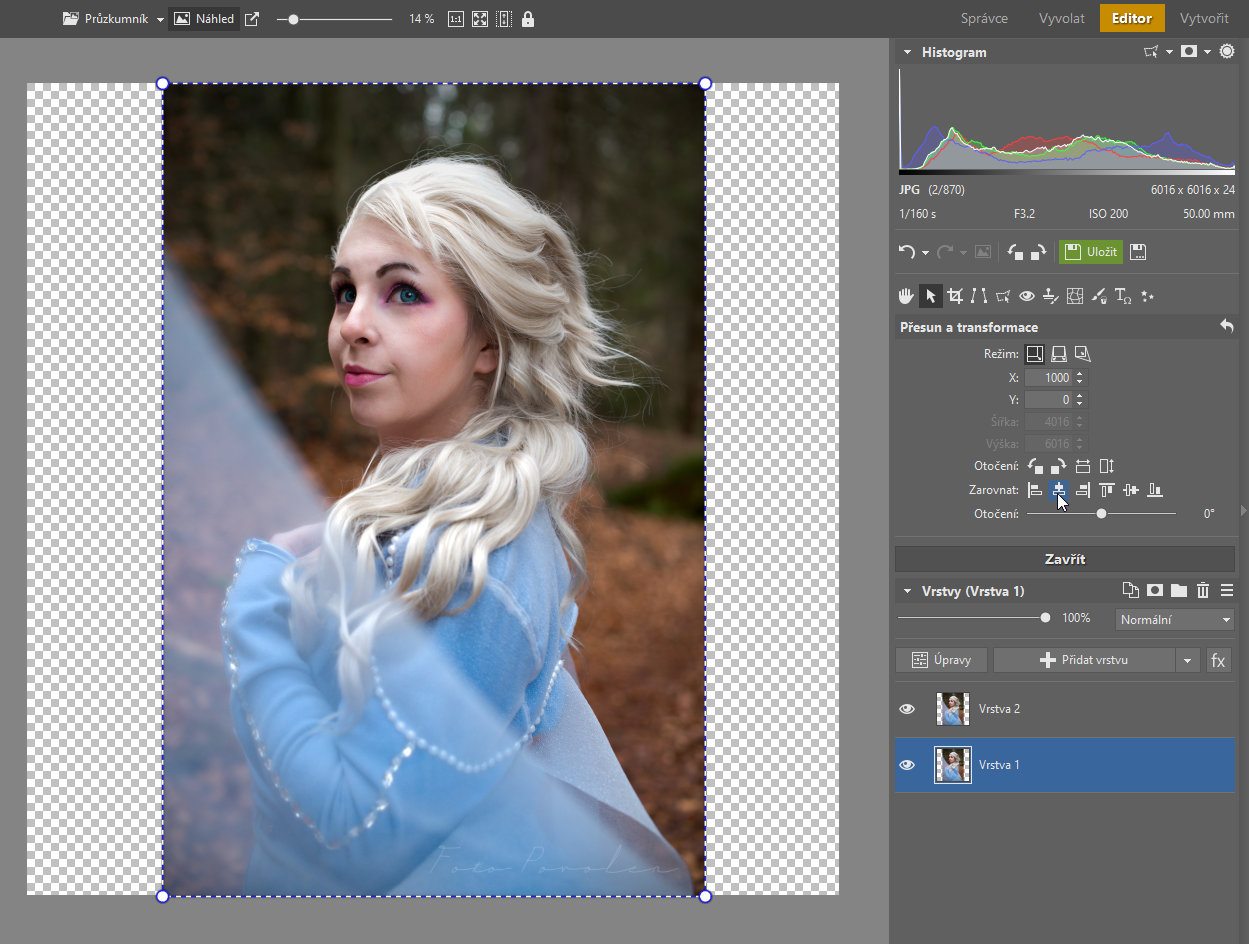Select the first Režim transform mode
Image resolution: width=1249 pixels, height=944 pixels.
coord(1035,354)
